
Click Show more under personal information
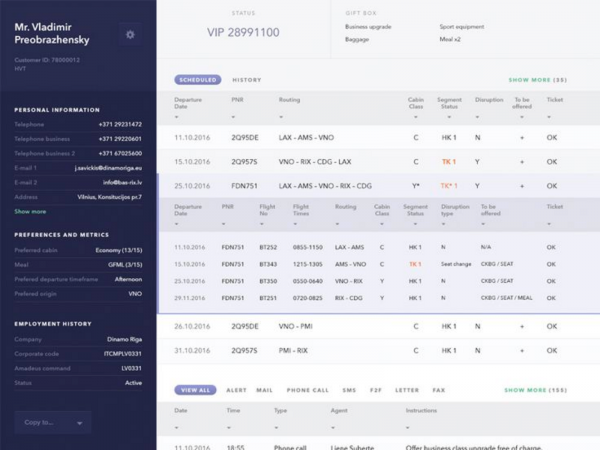tap(30, 212)
